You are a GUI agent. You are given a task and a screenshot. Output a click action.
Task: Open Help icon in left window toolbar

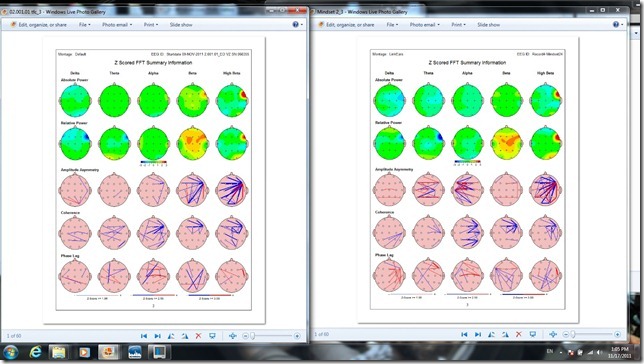tap(297, 25)
